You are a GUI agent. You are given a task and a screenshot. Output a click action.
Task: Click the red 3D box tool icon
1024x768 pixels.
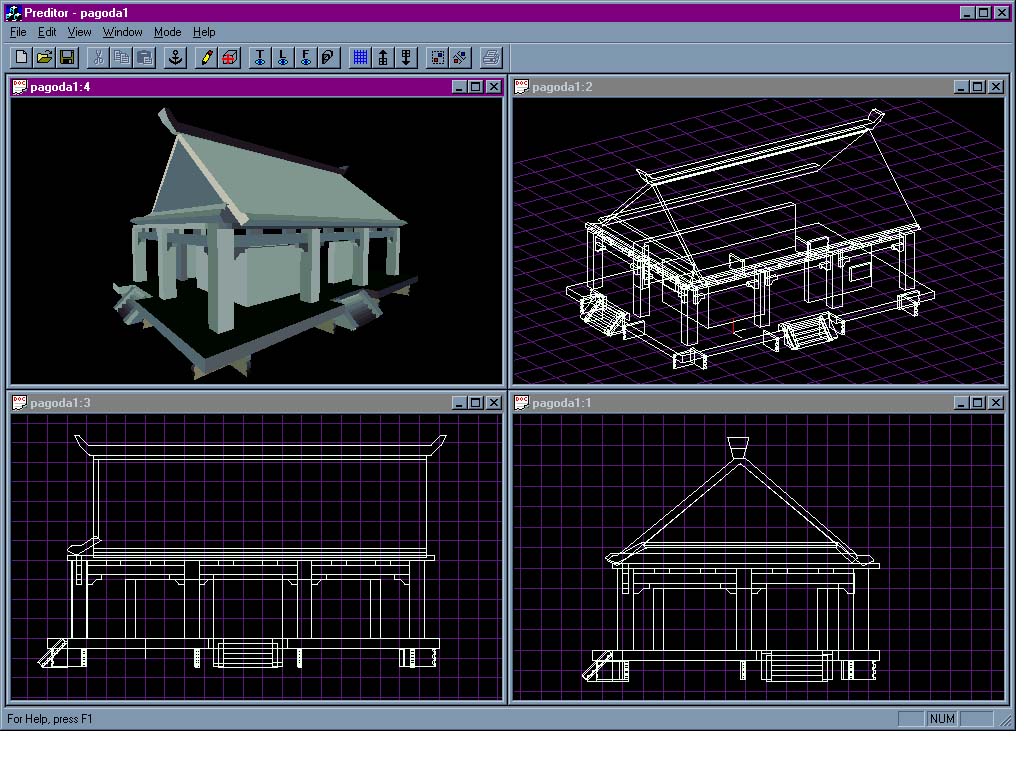click(x=229, y=57)
